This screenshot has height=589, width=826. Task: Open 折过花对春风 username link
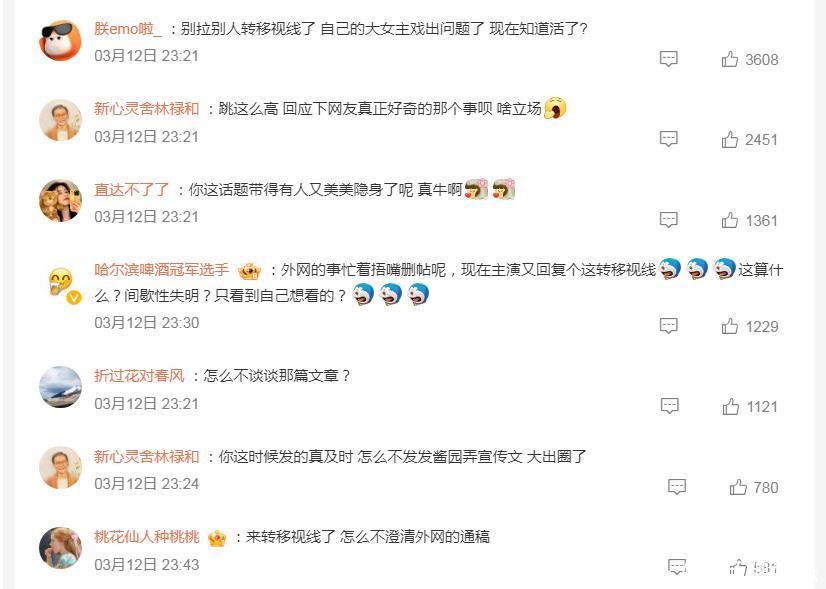coord(140,376)
